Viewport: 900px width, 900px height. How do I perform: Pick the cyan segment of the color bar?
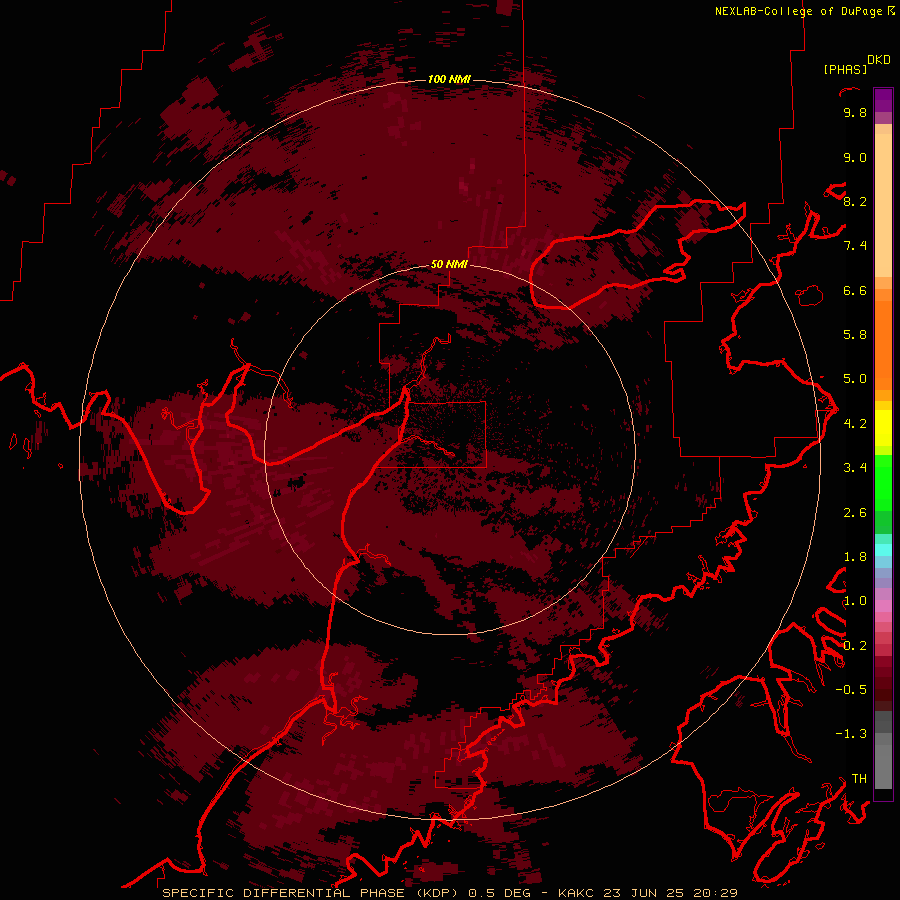click(883, 550)
